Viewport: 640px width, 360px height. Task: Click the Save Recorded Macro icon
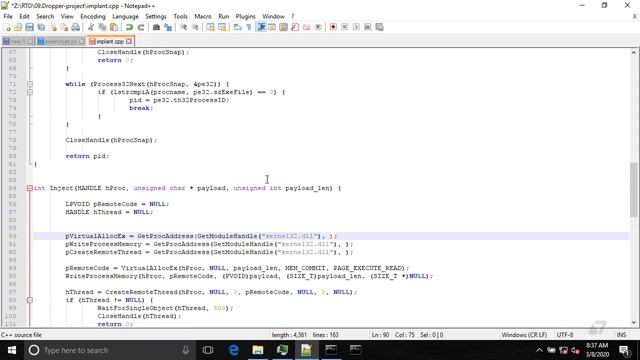pos(380,27)
